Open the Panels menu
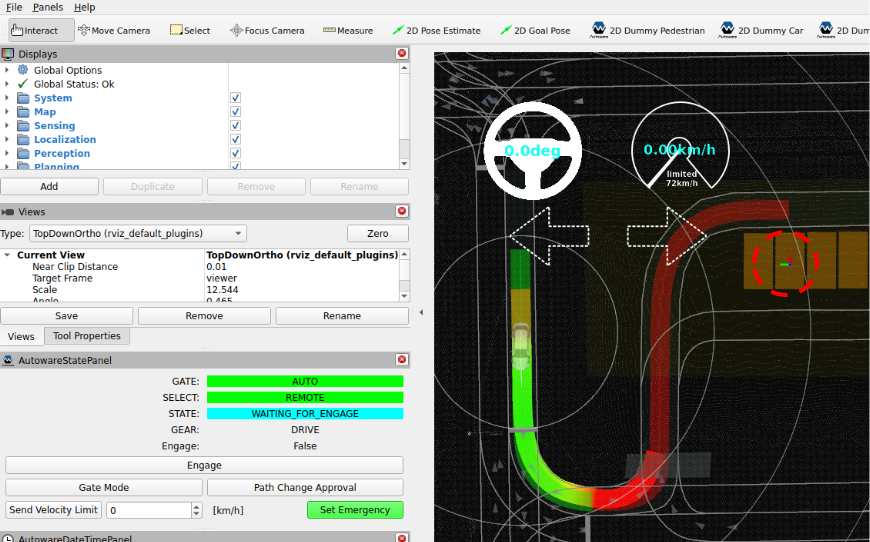Screen dimensions: 870x542 [x=47, y=7]
